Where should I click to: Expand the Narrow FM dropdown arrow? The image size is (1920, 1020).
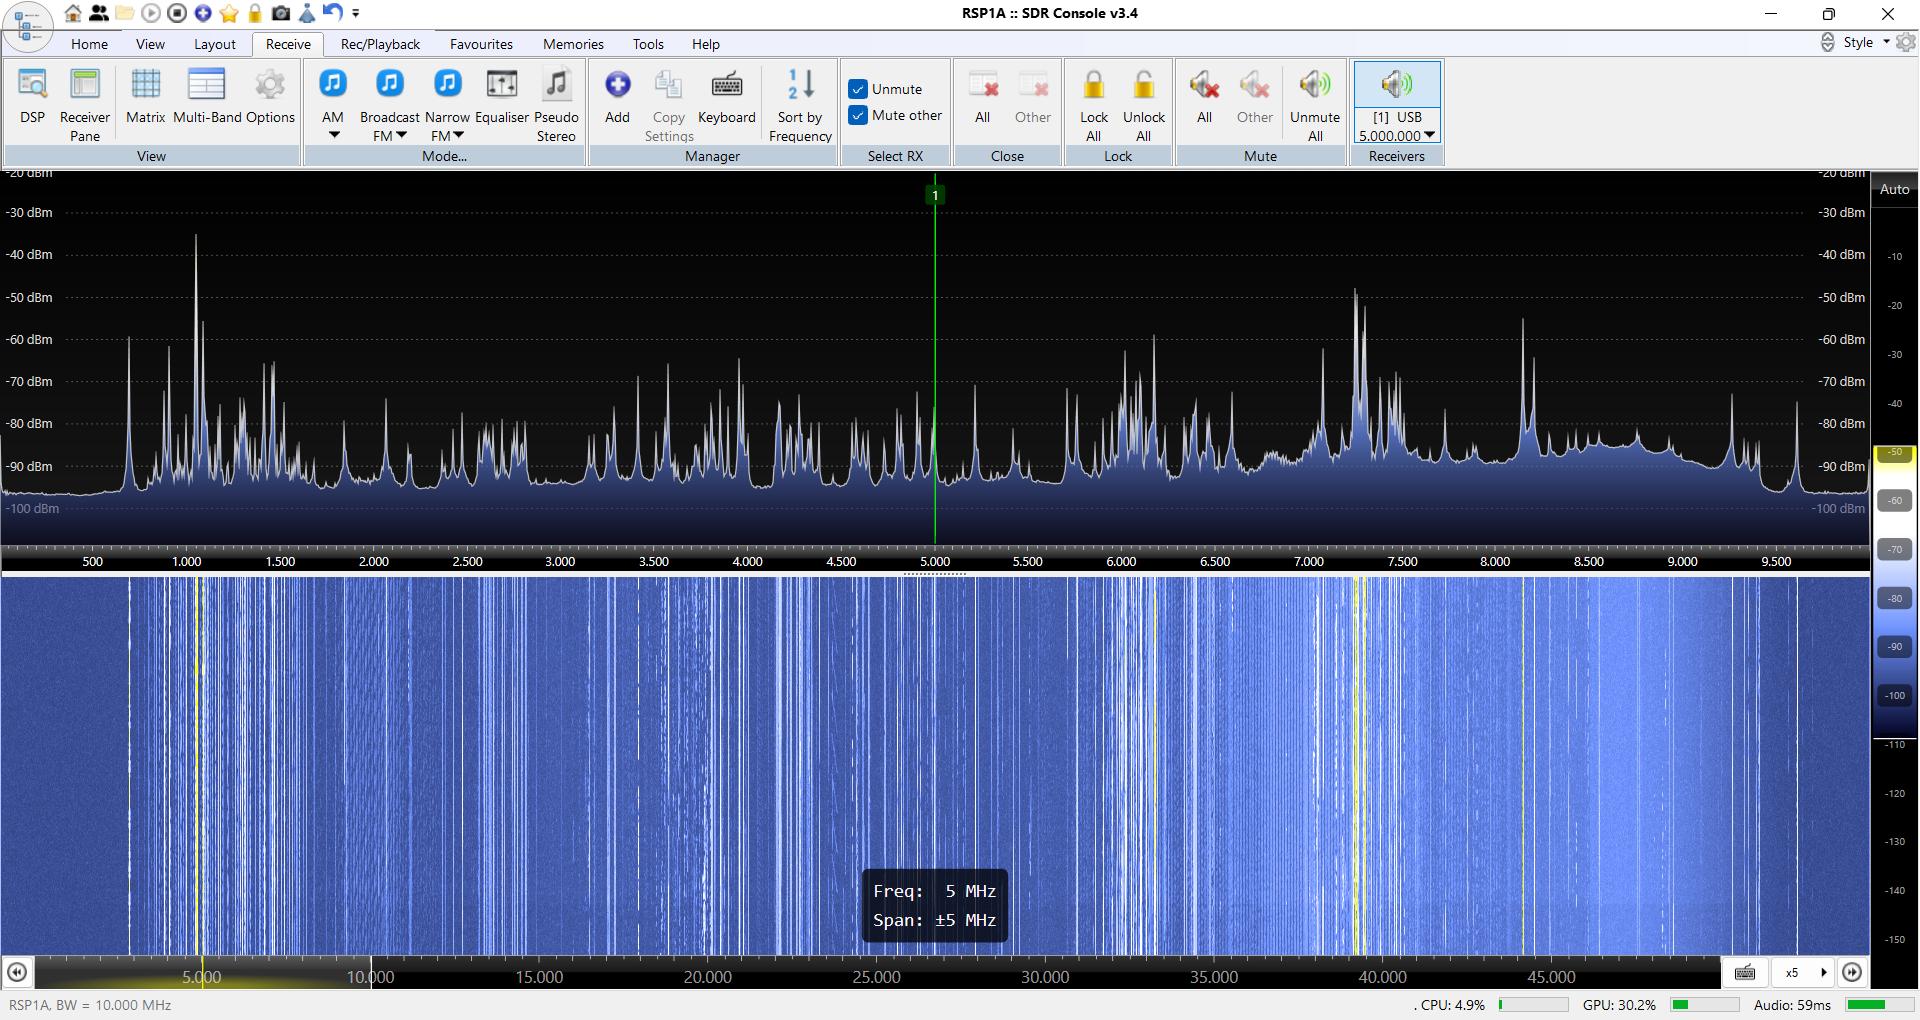point(458,135)
